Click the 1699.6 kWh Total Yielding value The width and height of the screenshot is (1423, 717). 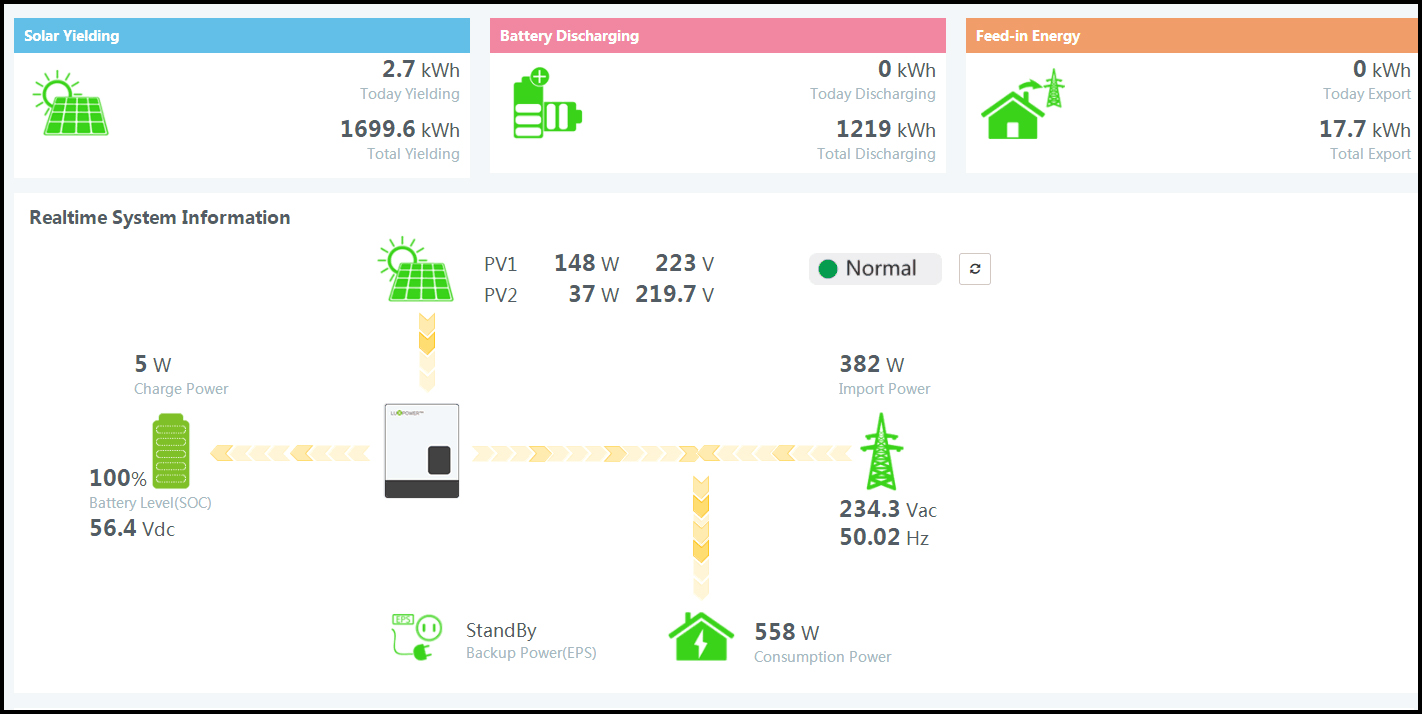400,130
